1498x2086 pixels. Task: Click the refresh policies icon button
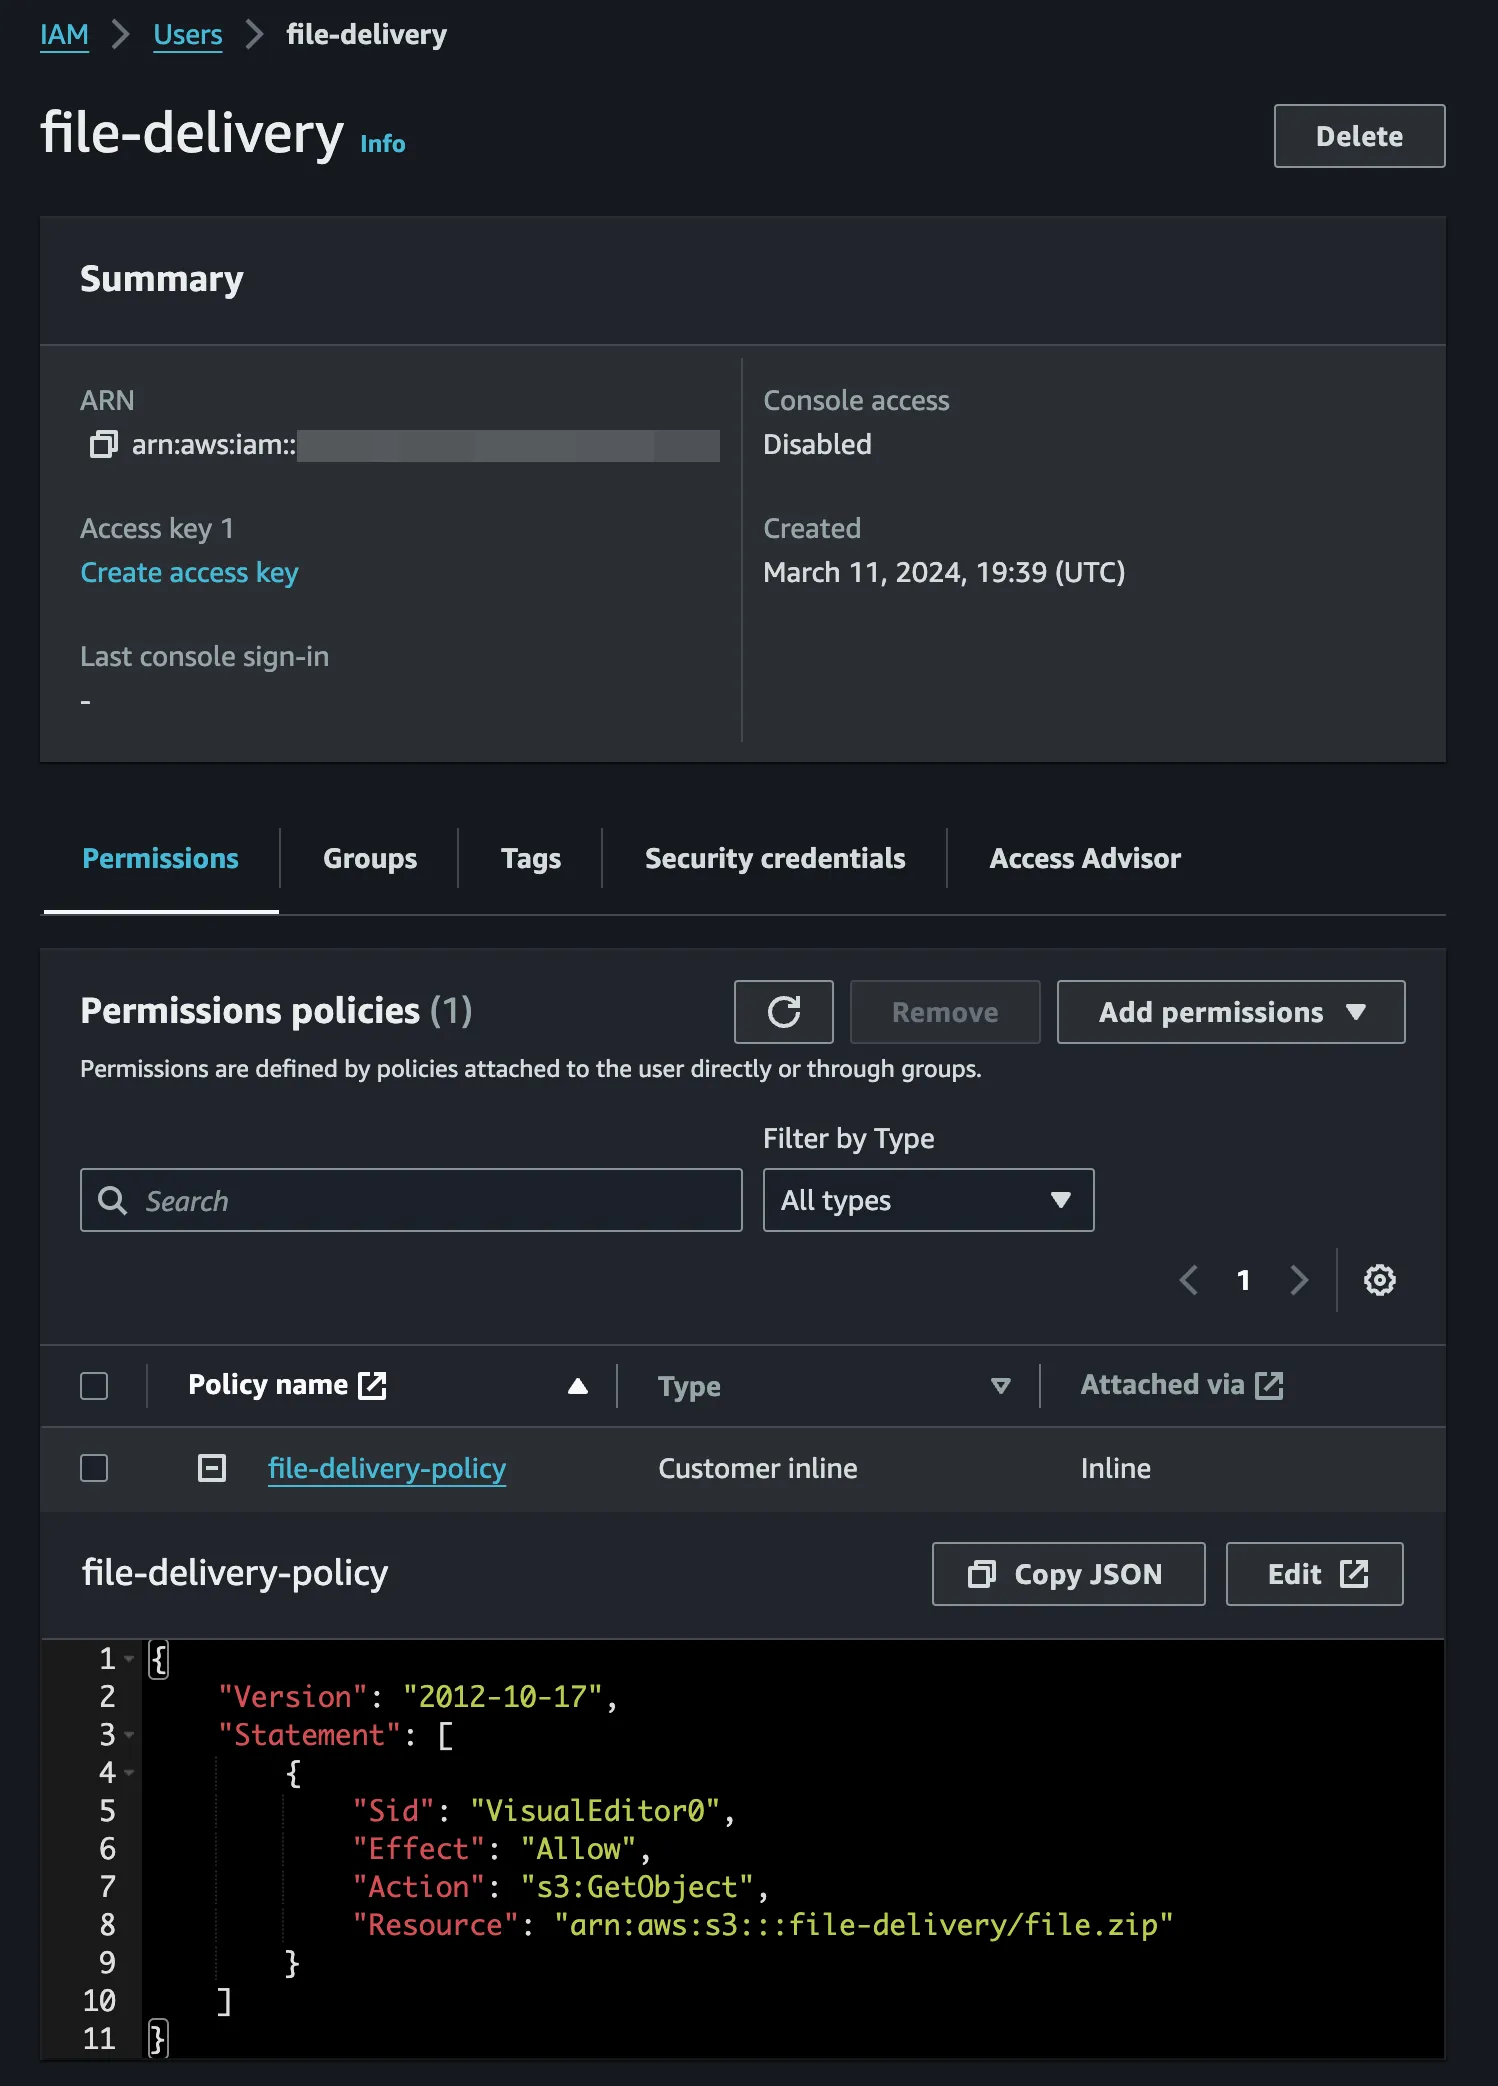coord(784,1012)
